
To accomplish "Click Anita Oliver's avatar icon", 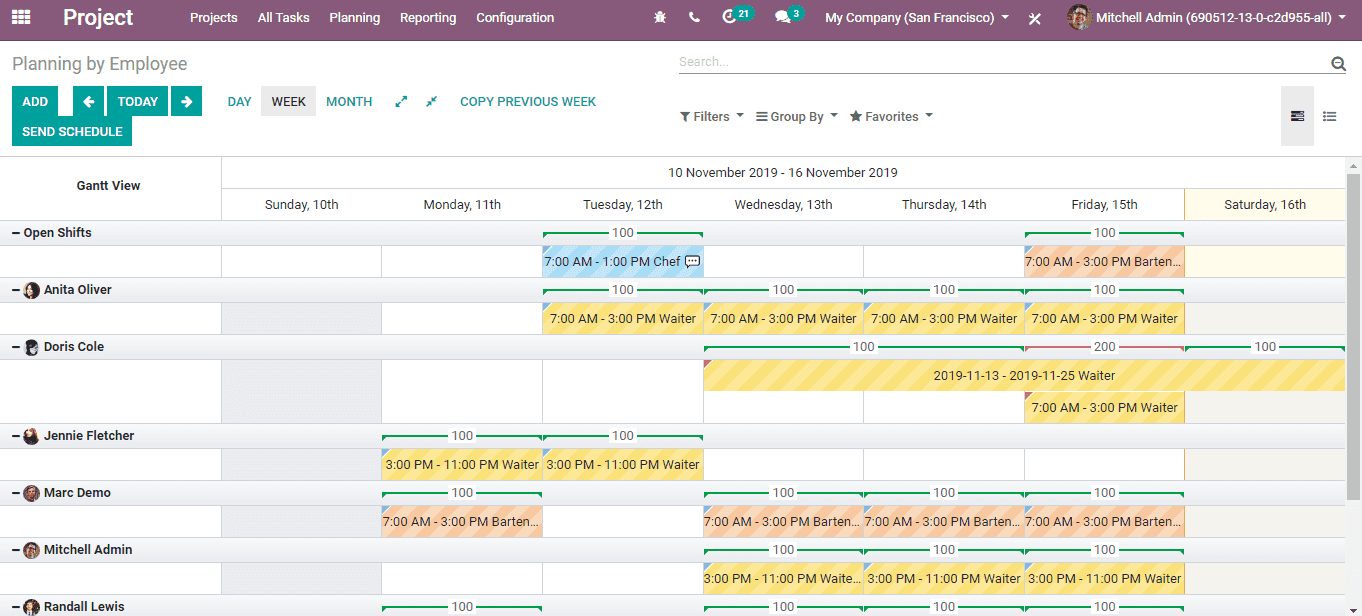I will (x=32, y=290).
